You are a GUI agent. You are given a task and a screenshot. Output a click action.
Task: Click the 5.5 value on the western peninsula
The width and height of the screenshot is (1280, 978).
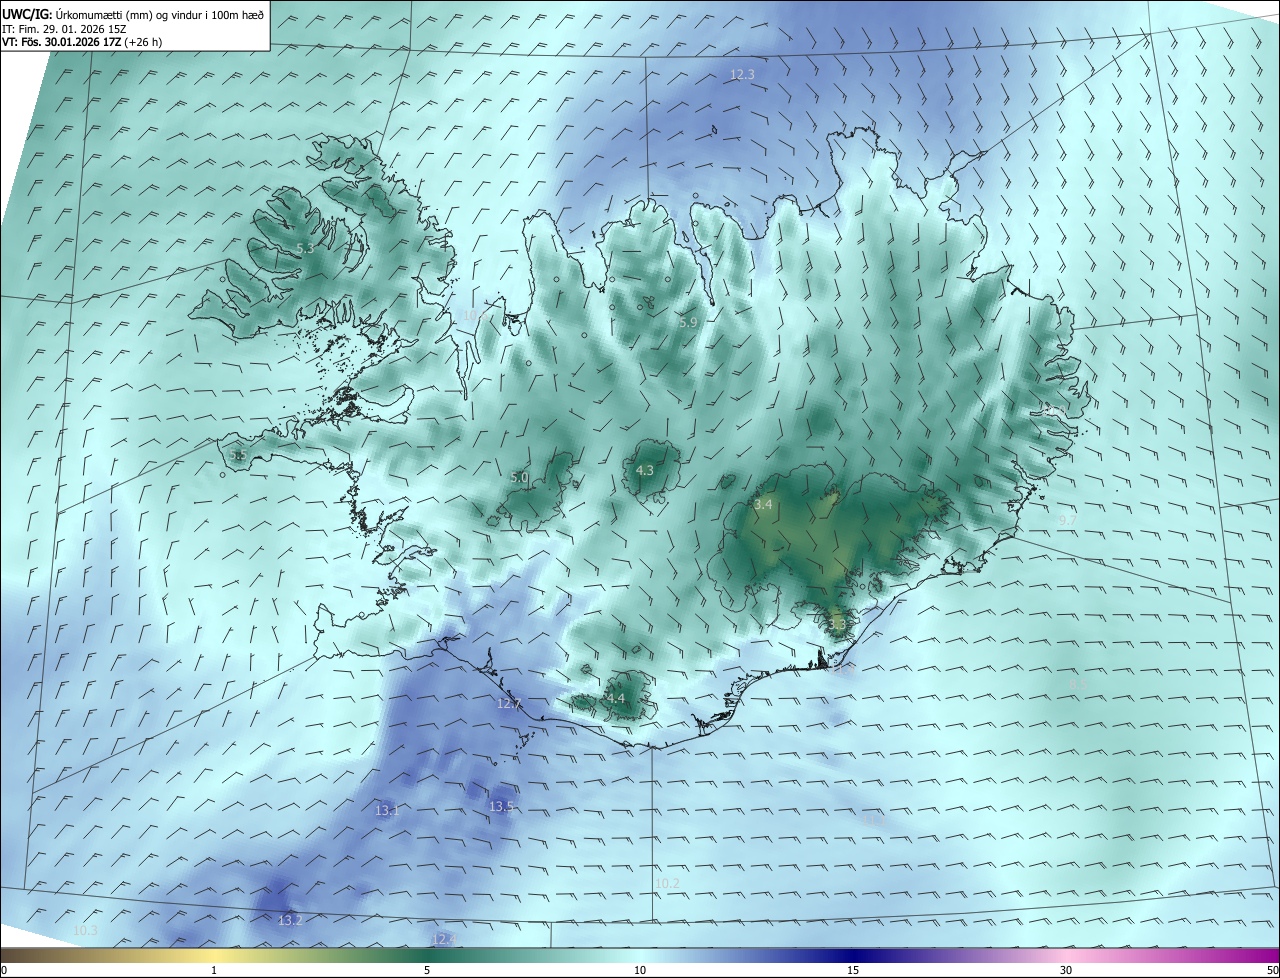coord(238,455)
